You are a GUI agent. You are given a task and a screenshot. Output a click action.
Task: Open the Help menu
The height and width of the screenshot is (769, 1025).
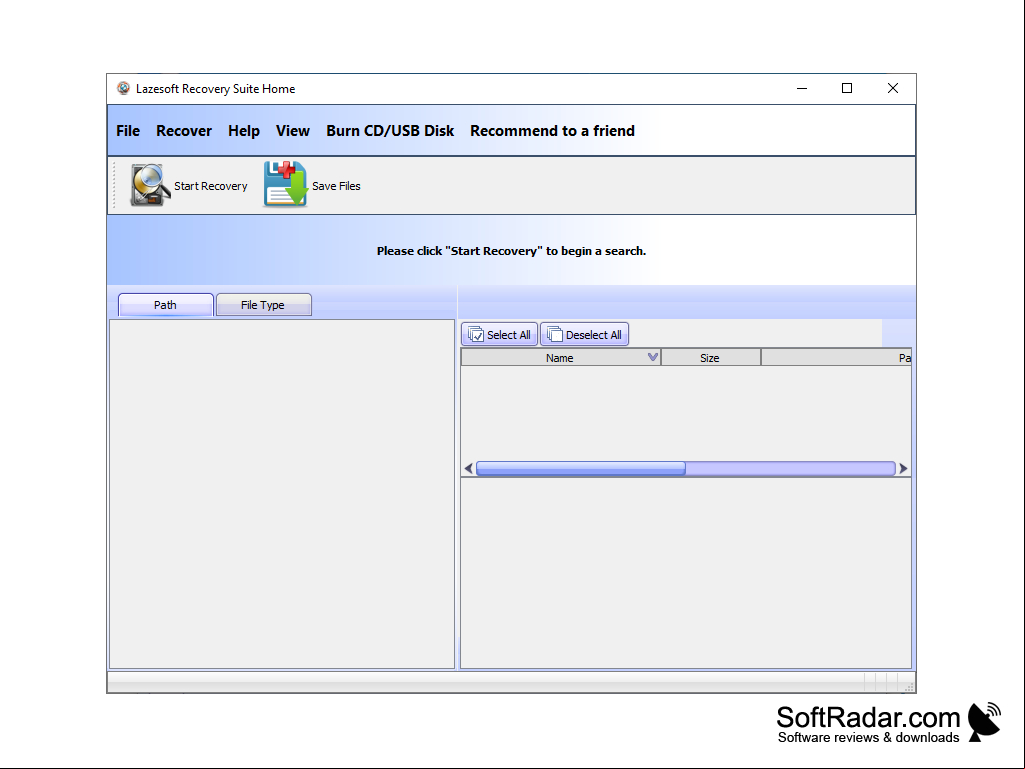point(244,131)
